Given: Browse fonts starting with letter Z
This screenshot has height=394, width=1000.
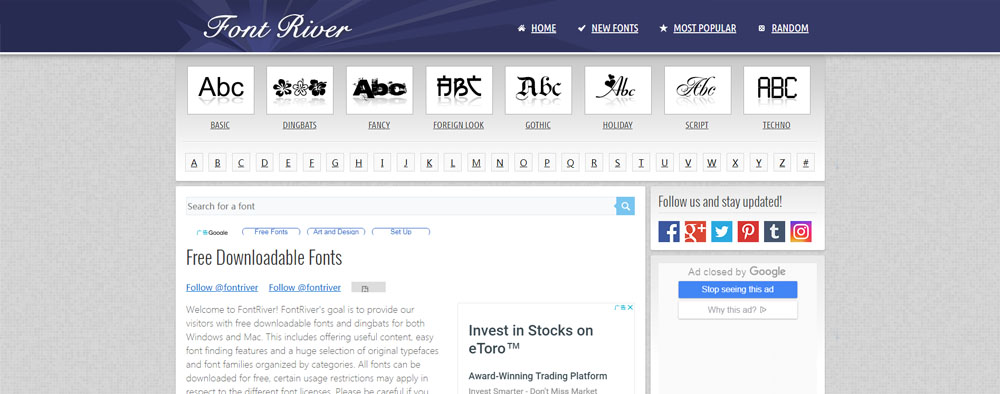Looking at the screenshot, I should [x=783, y=163].
